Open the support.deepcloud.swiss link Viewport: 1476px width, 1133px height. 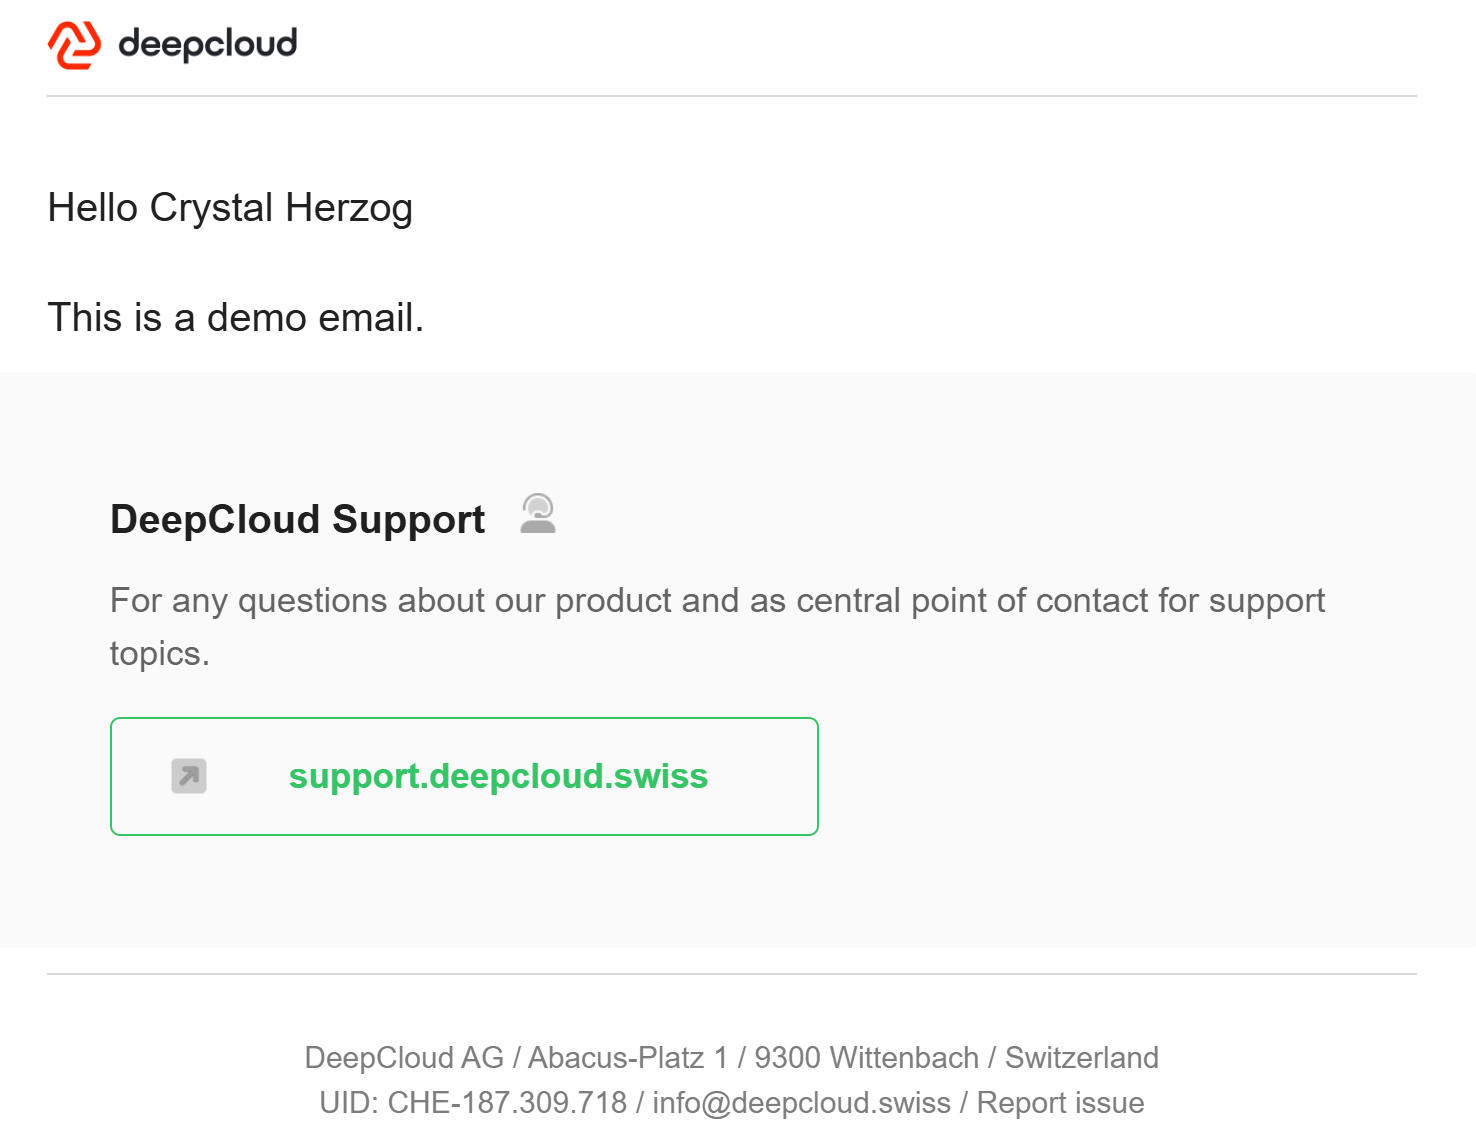[x=498, y=776]
